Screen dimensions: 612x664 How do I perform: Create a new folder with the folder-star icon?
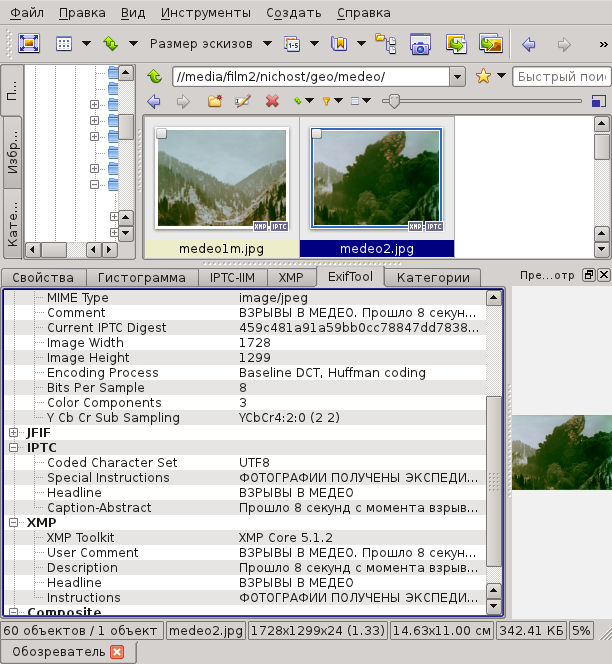(215, 101)
